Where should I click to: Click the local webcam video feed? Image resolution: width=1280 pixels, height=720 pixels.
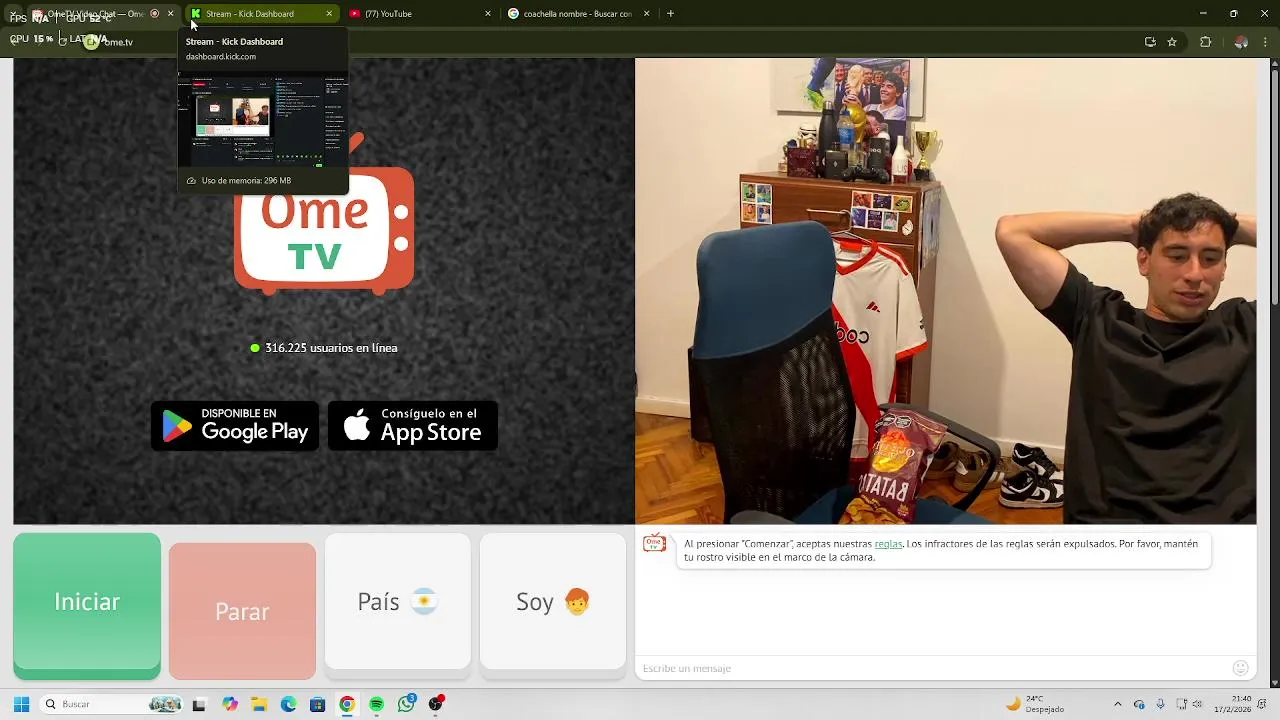coord(945,291)
